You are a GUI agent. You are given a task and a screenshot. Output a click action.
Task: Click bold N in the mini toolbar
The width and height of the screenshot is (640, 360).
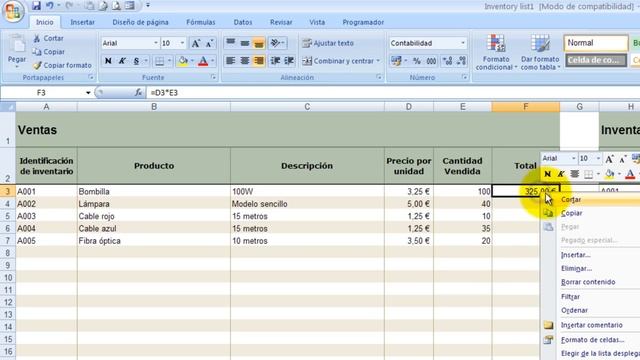coord(547,174)
